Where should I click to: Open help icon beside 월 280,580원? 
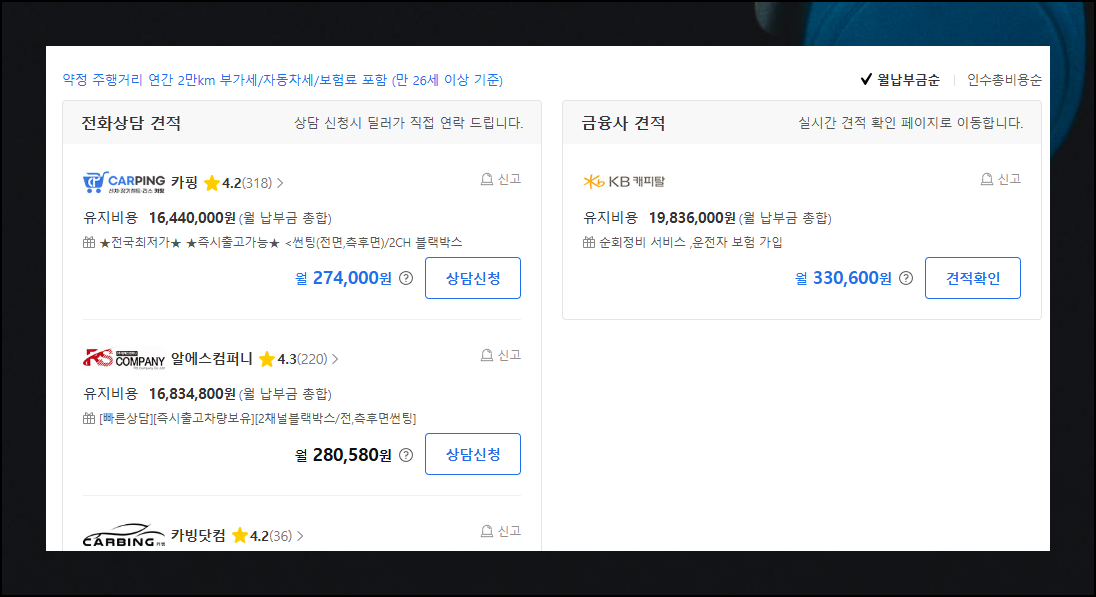[406, 455]
